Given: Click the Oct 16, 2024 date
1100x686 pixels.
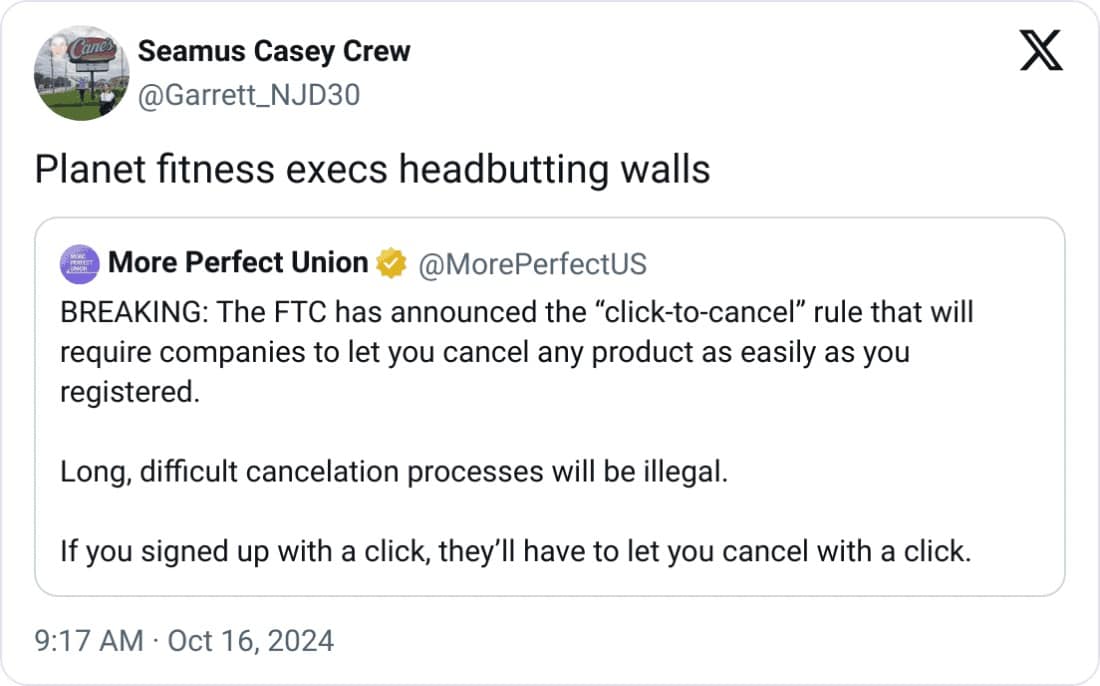Looking at the screenshot, I should point(249,640).
